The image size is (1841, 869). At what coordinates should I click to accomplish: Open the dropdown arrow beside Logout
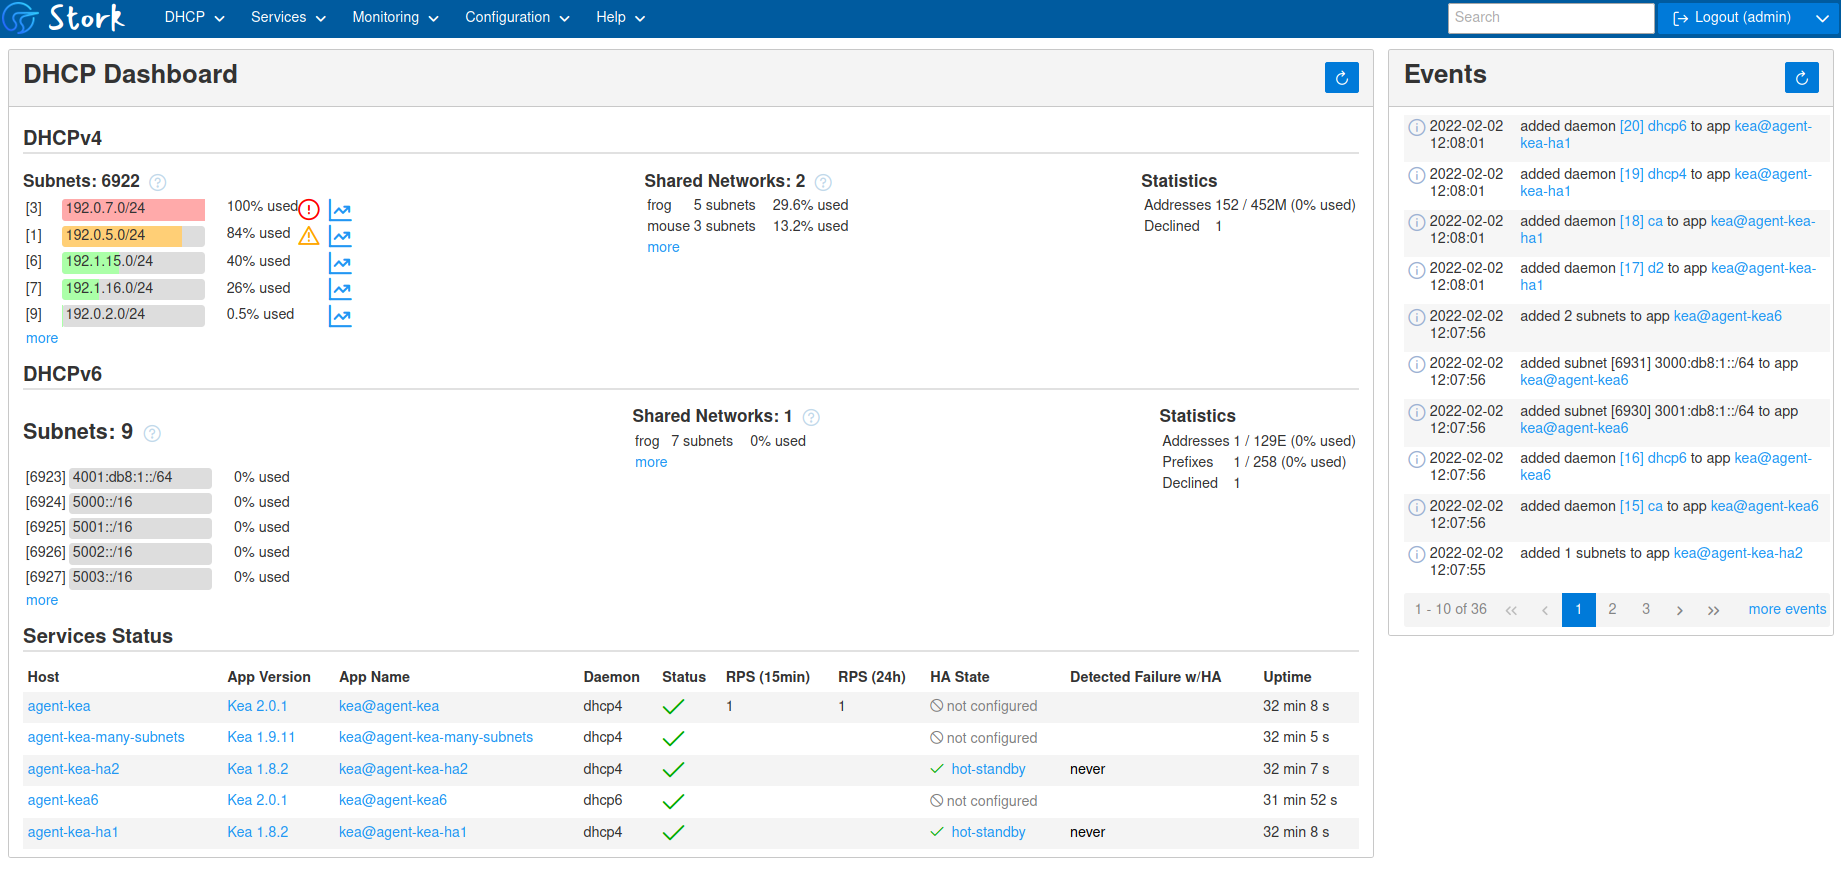[x=1822, y=18]
